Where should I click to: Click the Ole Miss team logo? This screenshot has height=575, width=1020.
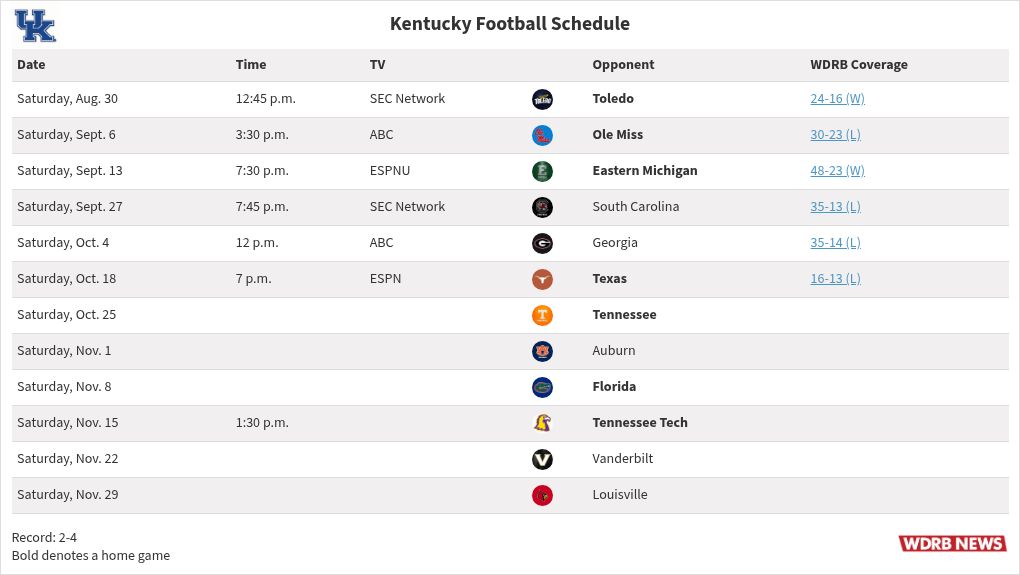[x=542, y=135]
